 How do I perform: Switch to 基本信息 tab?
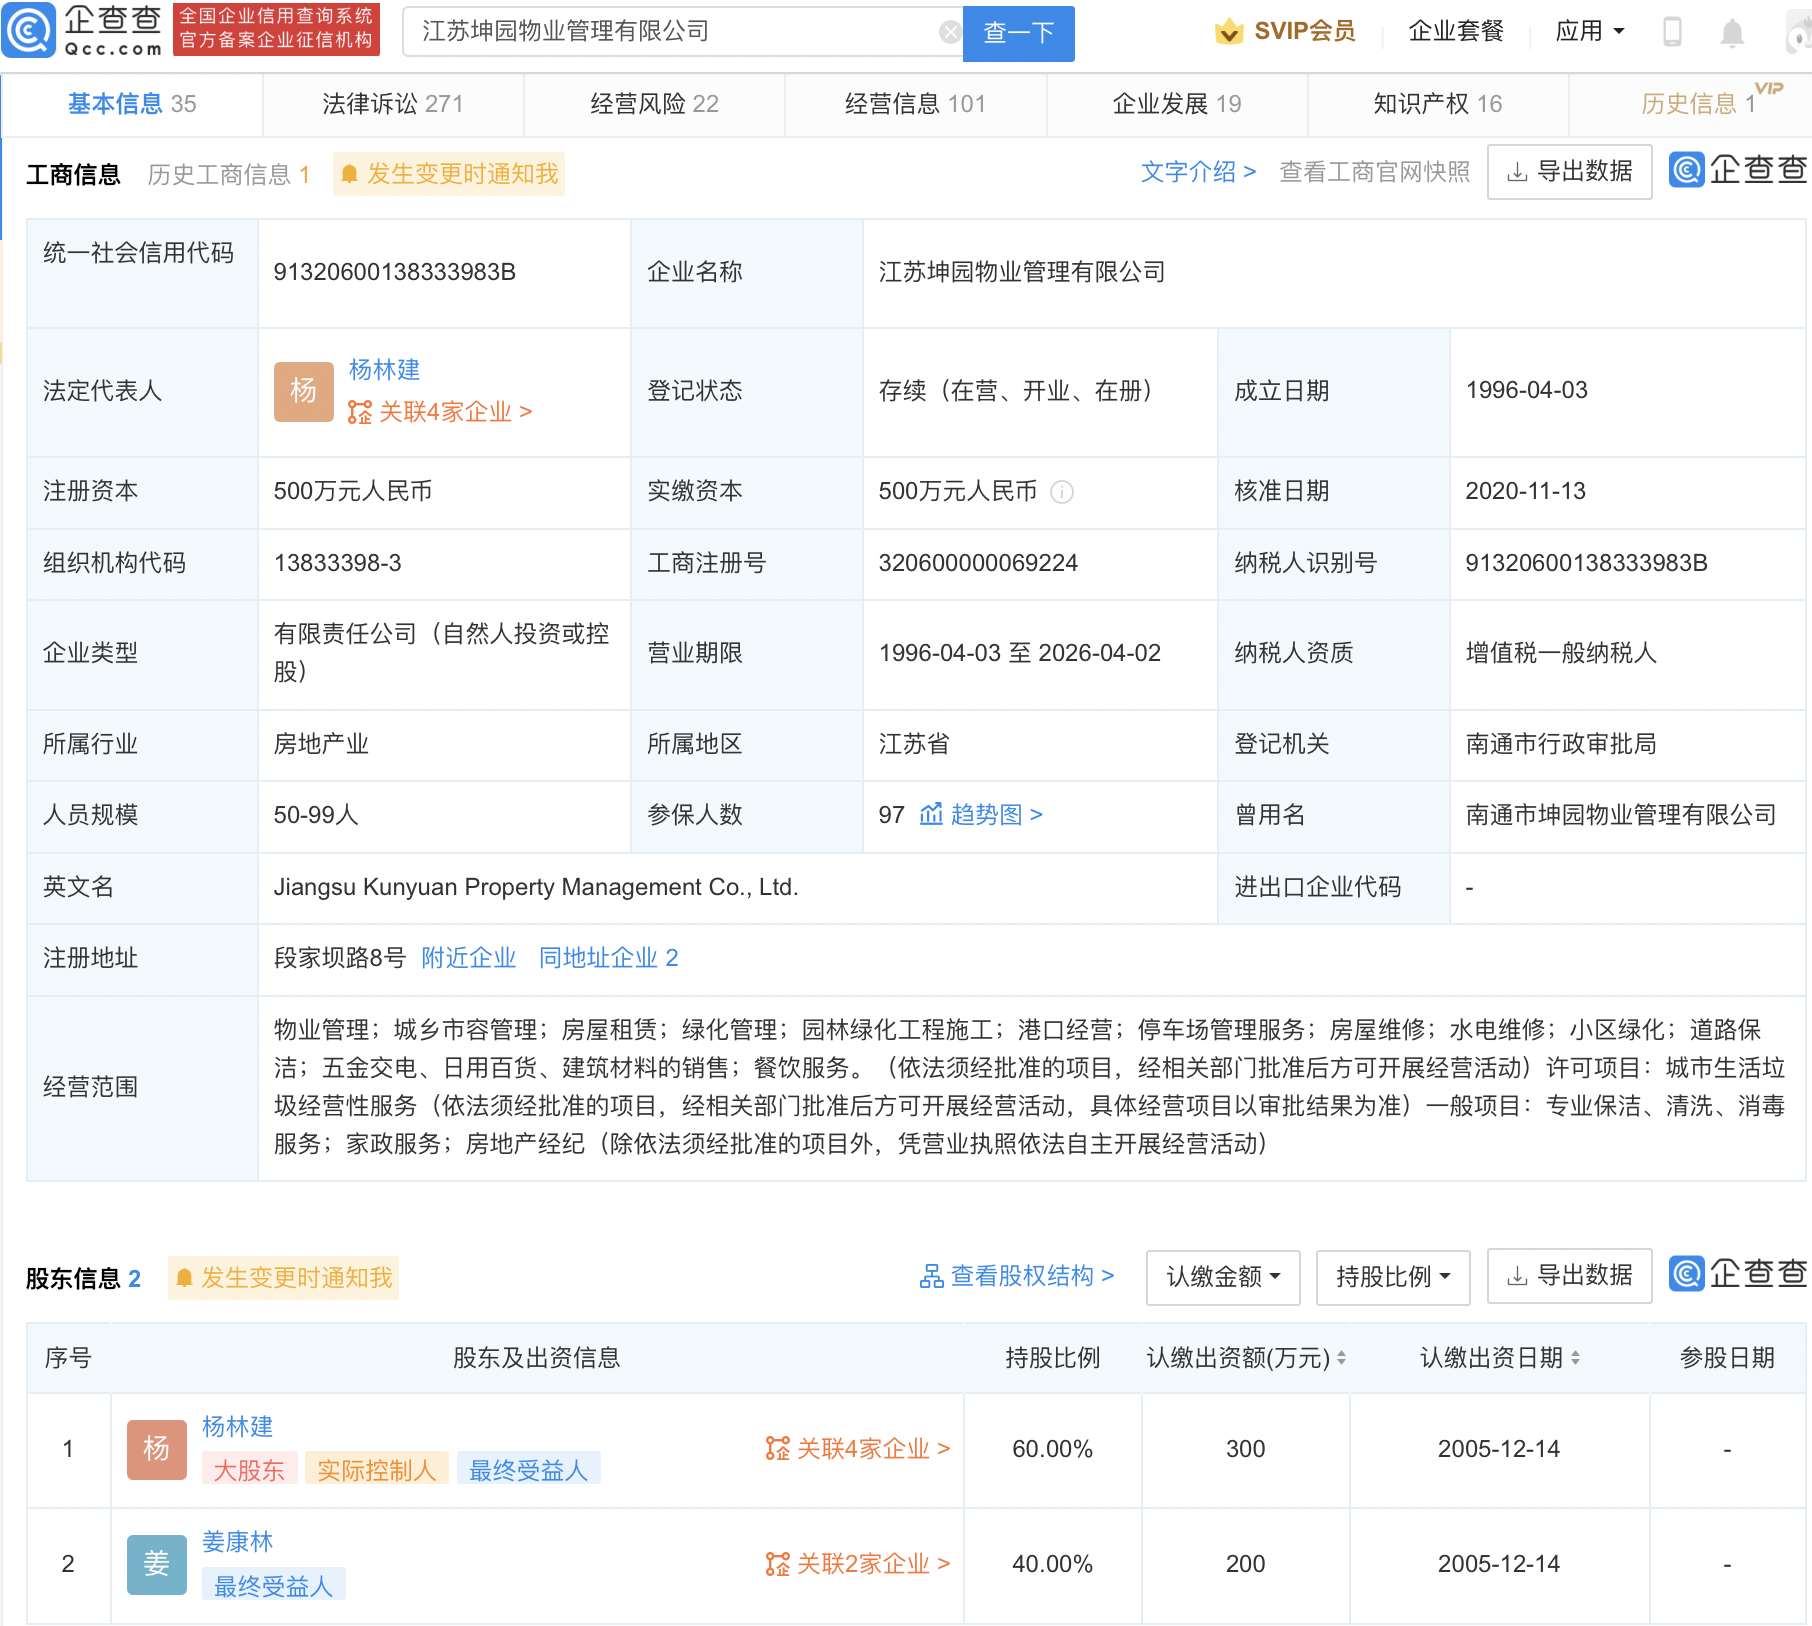(132, 104)
